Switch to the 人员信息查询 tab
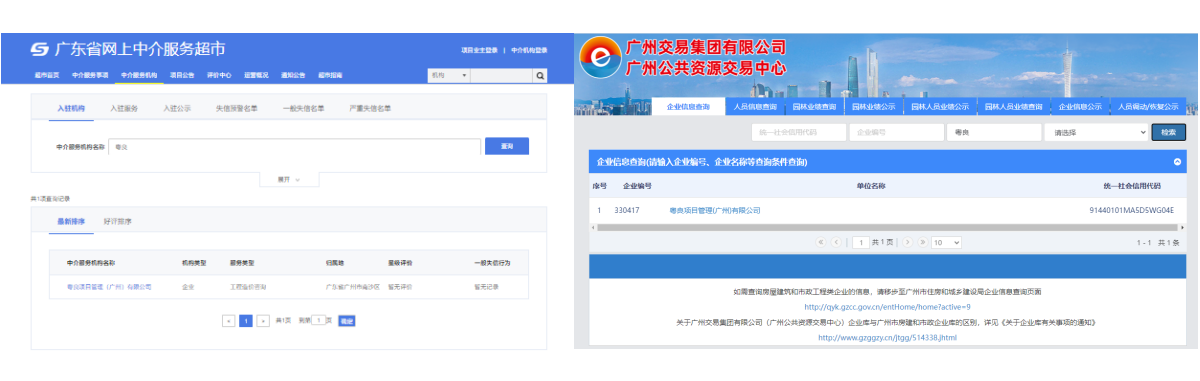 pyautogui.click(x=755, y=106)
